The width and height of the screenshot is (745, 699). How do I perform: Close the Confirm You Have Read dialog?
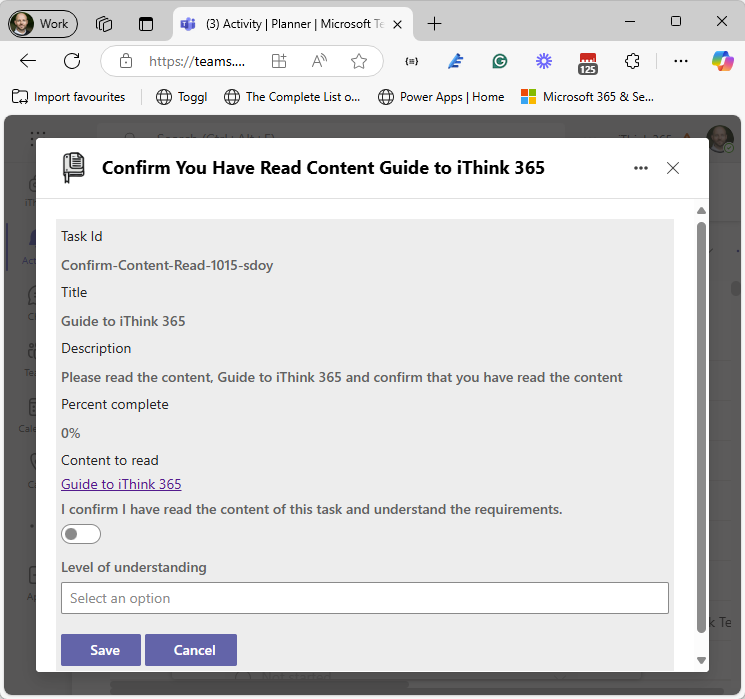(x=673, y=168)
